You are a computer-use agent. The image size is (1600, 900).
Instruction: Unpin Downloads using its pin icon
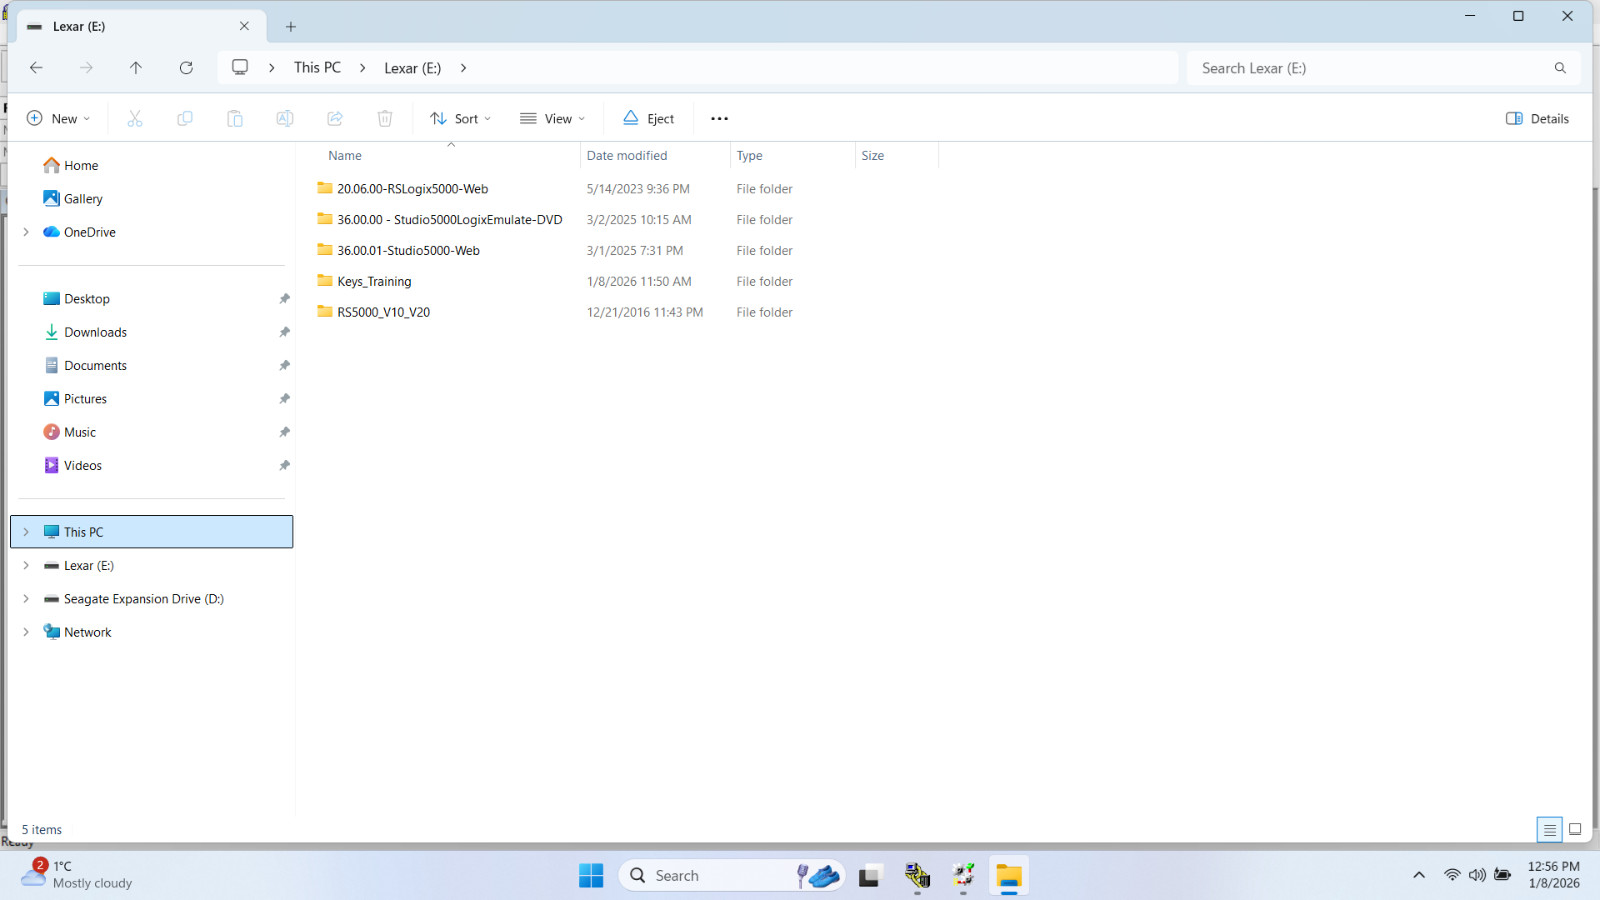click(x=285, y=332)
